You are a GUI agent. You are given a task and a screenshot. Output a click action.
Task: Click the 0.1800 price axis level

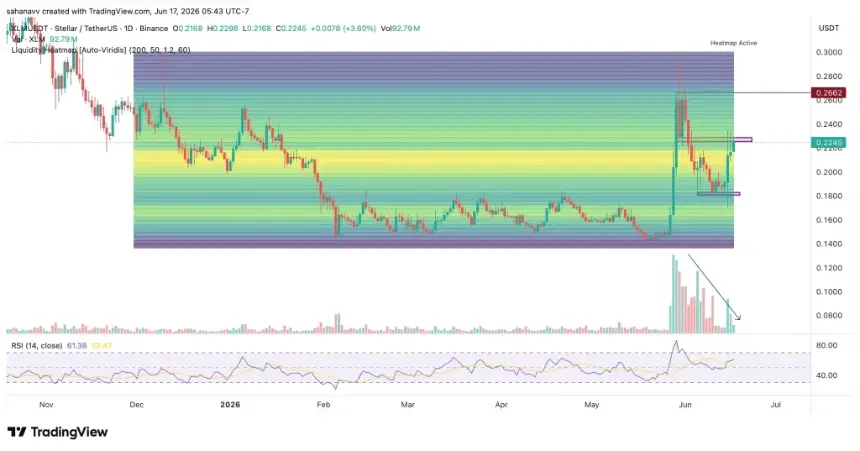click(x=829, y=196)
